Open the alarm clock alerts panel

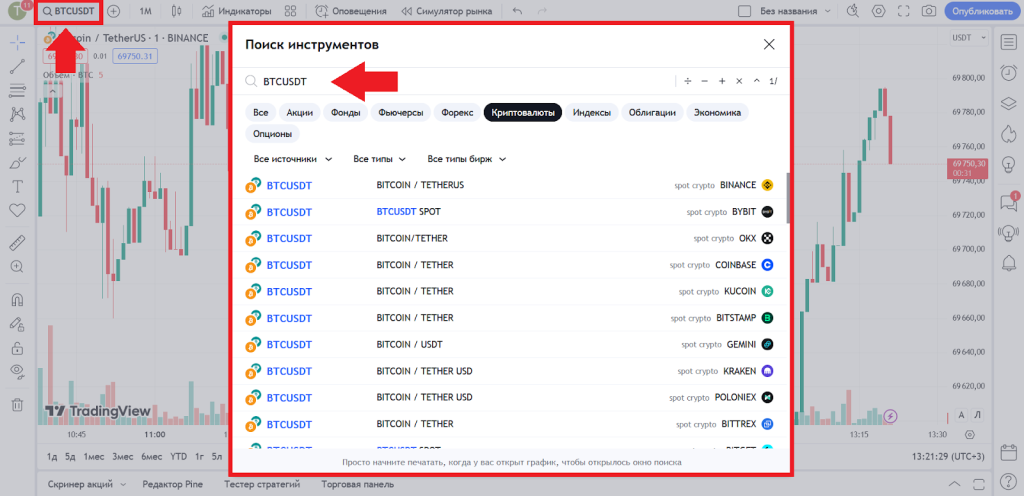[x=1007, y=71]
